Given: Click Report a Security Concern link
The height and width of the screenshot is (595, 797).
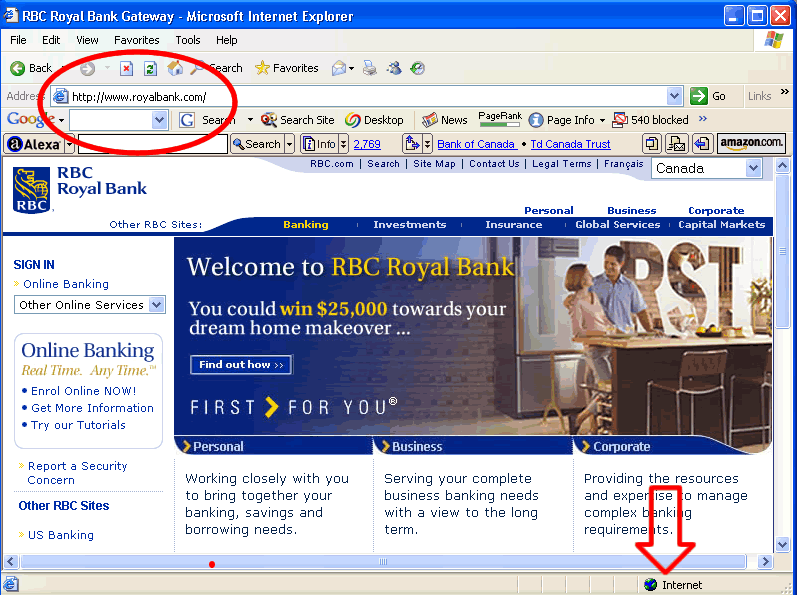Looking at the screenshot, I should (77, 473).
